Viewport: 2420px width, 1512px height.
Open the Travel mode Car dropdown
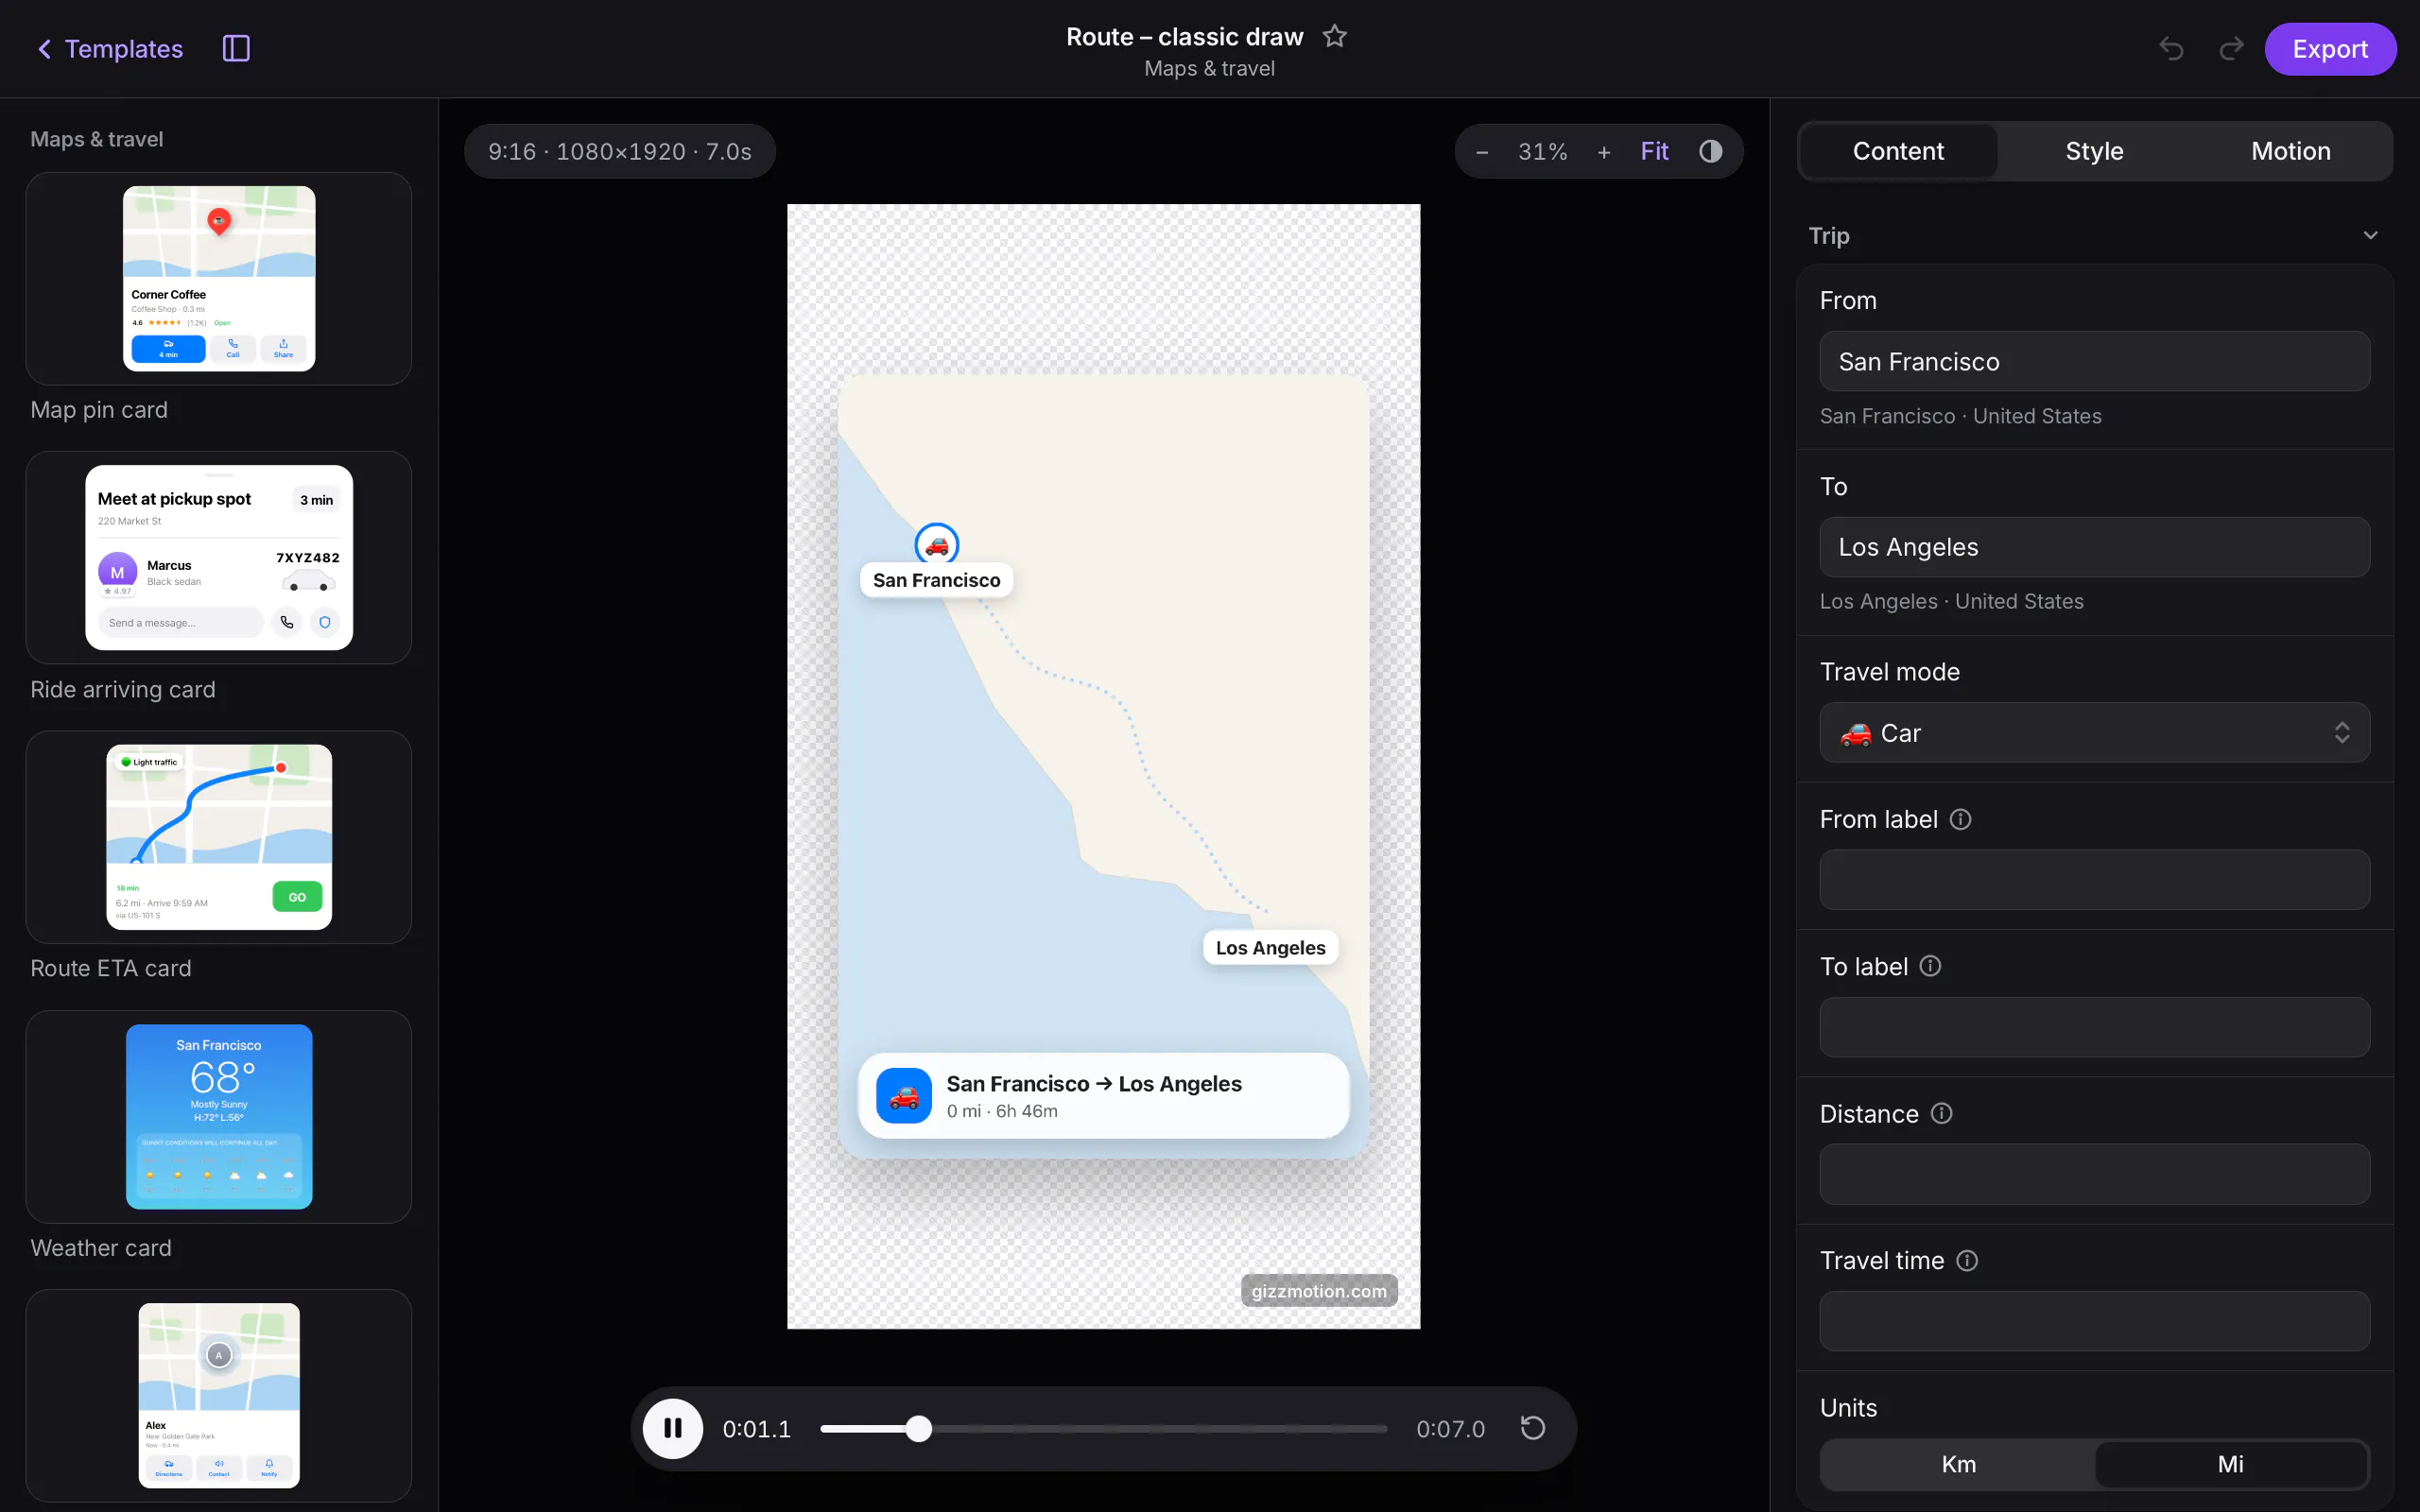pos(2094,733)
